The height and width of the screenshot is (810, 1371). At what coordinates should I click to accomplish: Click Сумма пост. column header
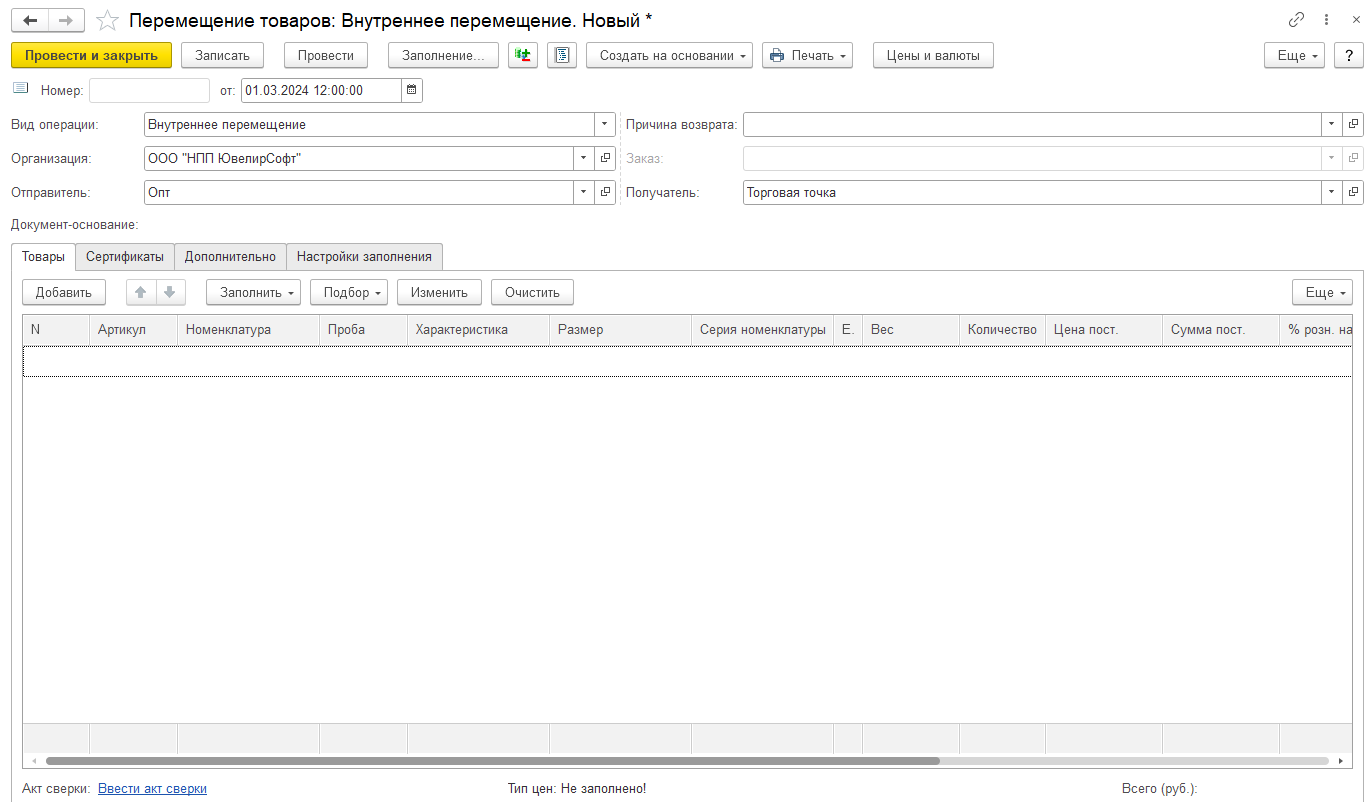[x=1220, y=329]
